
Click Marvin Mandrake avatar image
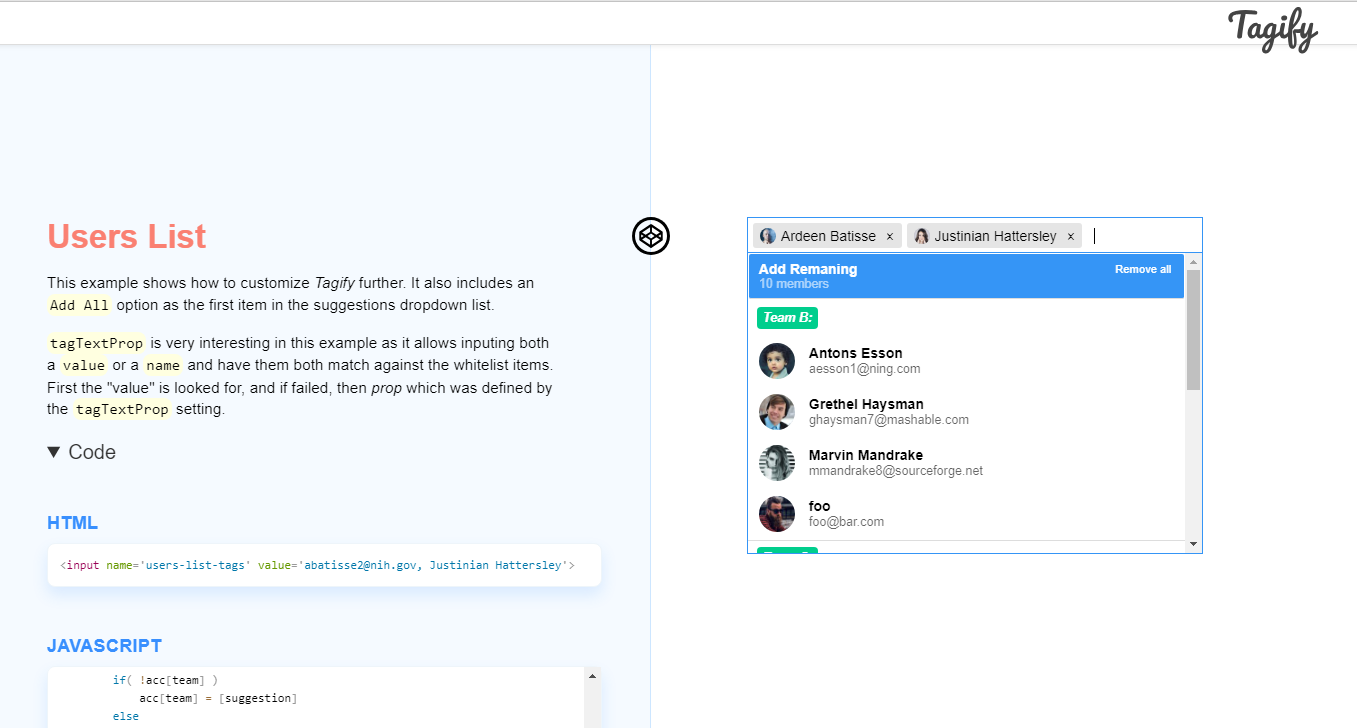point(777,463)
